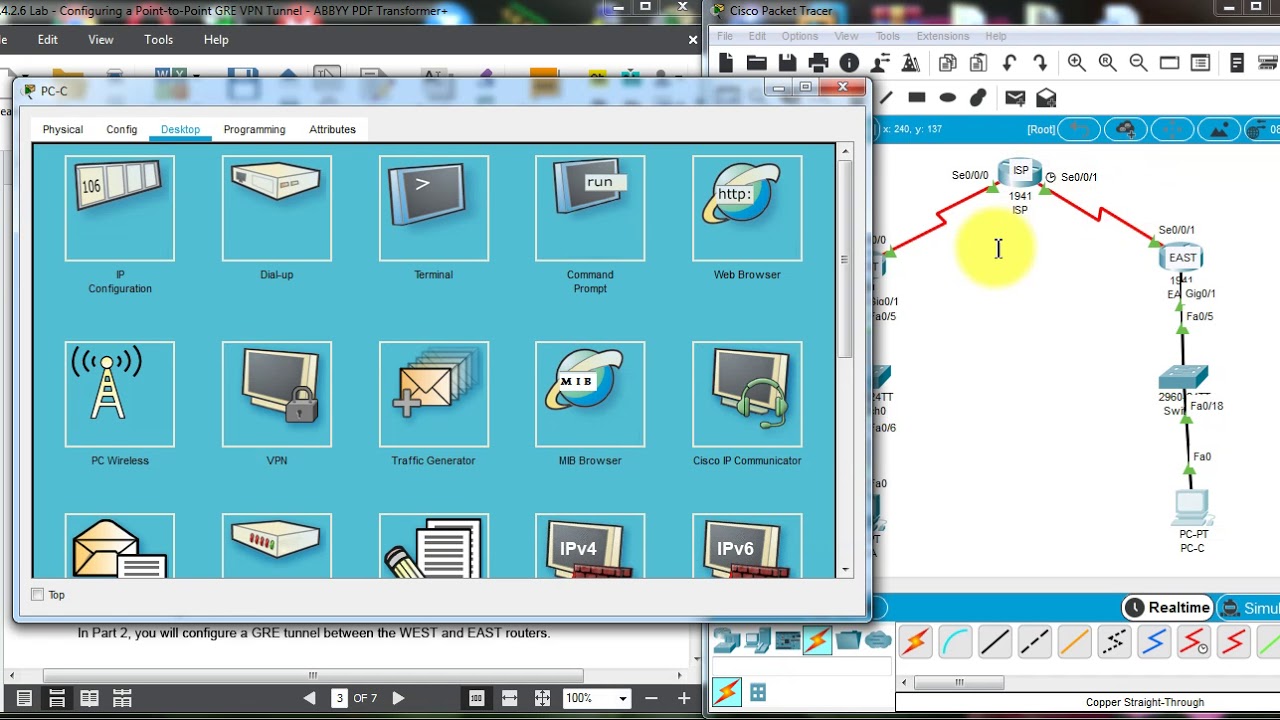
Task: Launch the Traffic Generator app
Action: pos(434,395)
